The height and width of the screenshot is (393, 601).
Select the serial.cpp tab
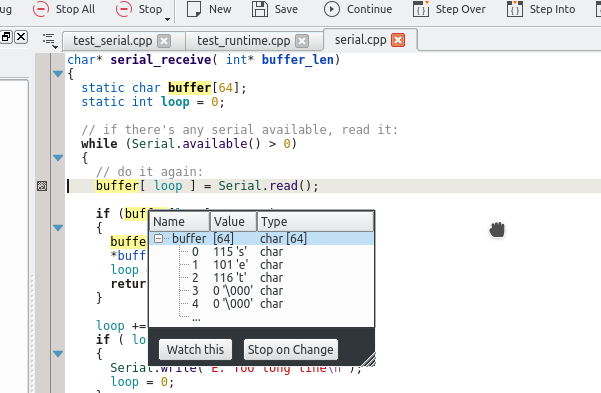pos(360,40)
